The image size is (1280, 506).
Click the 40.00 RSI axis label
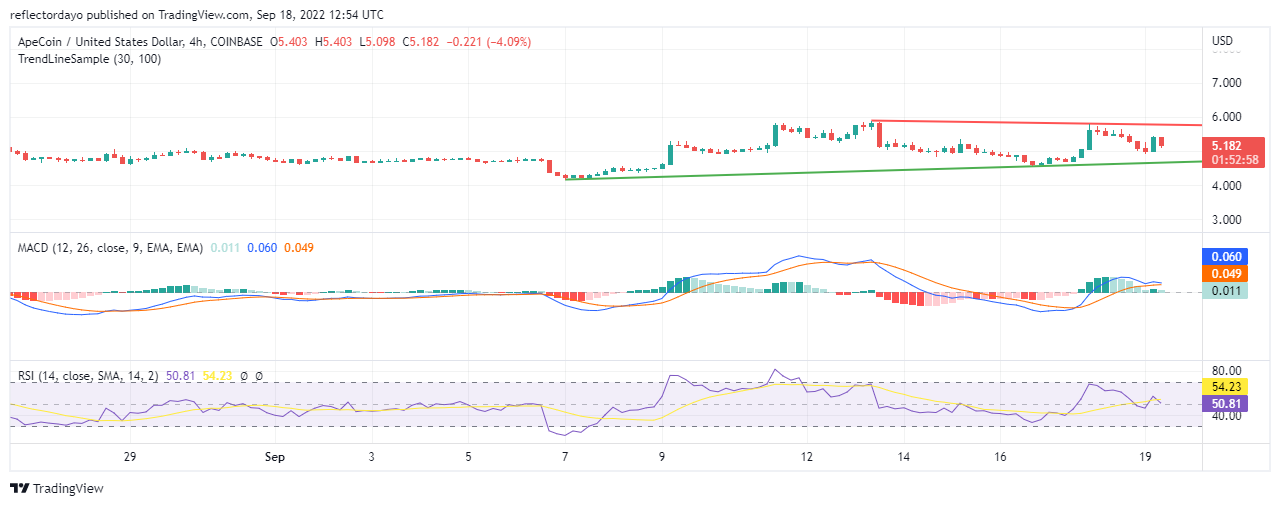point(1227,416)
